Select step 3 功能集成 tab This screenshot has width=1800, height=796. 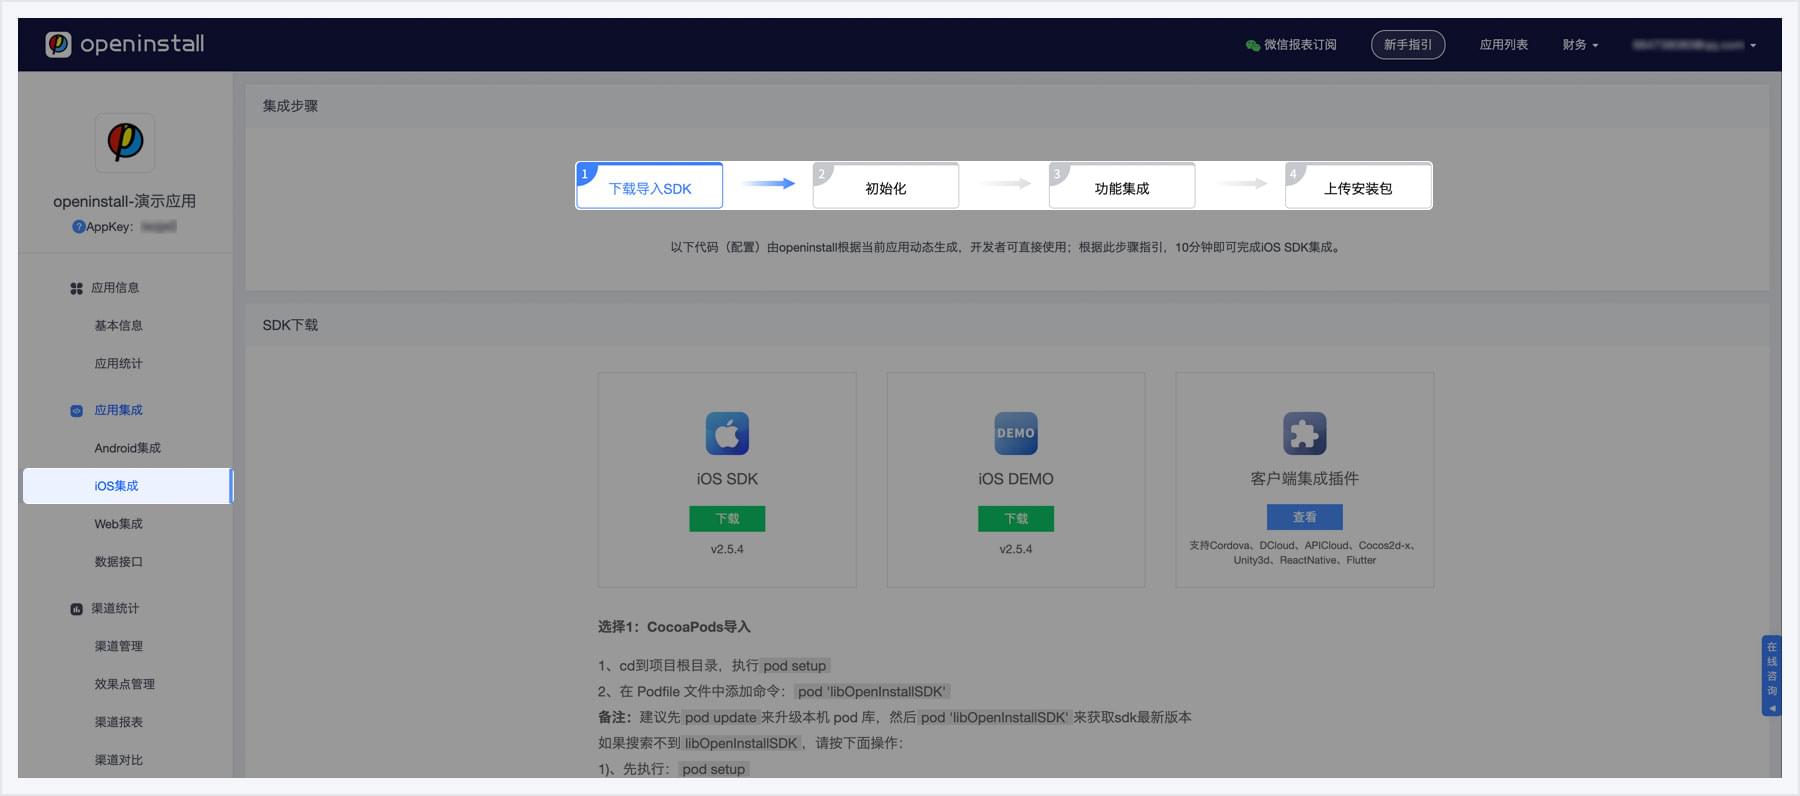[x=1122, y=186]
